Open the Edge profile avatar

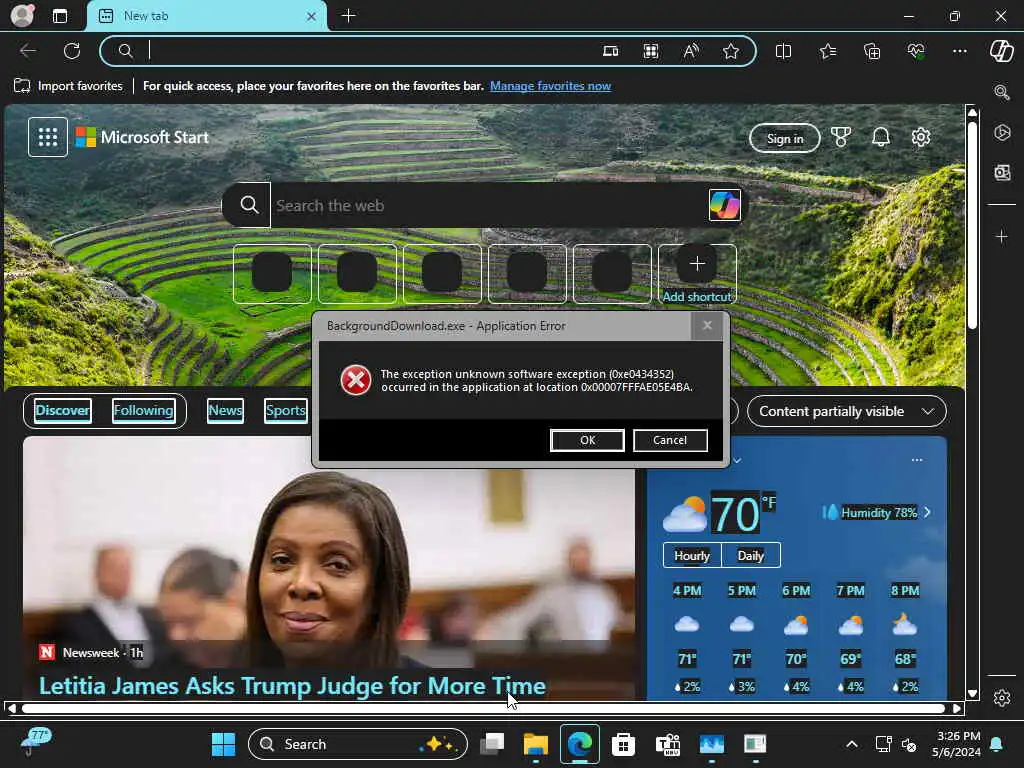point(22,15)
